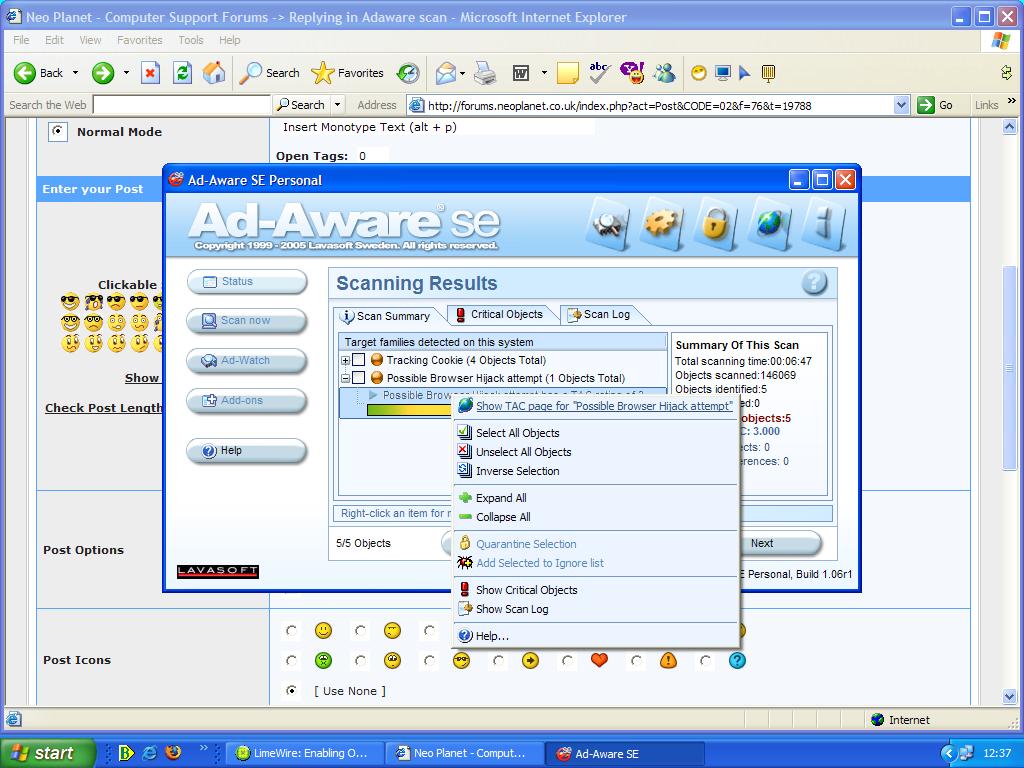
Task: Select the Normal Mode radio button
Action: pyautogui.click(x=57, y=131)
